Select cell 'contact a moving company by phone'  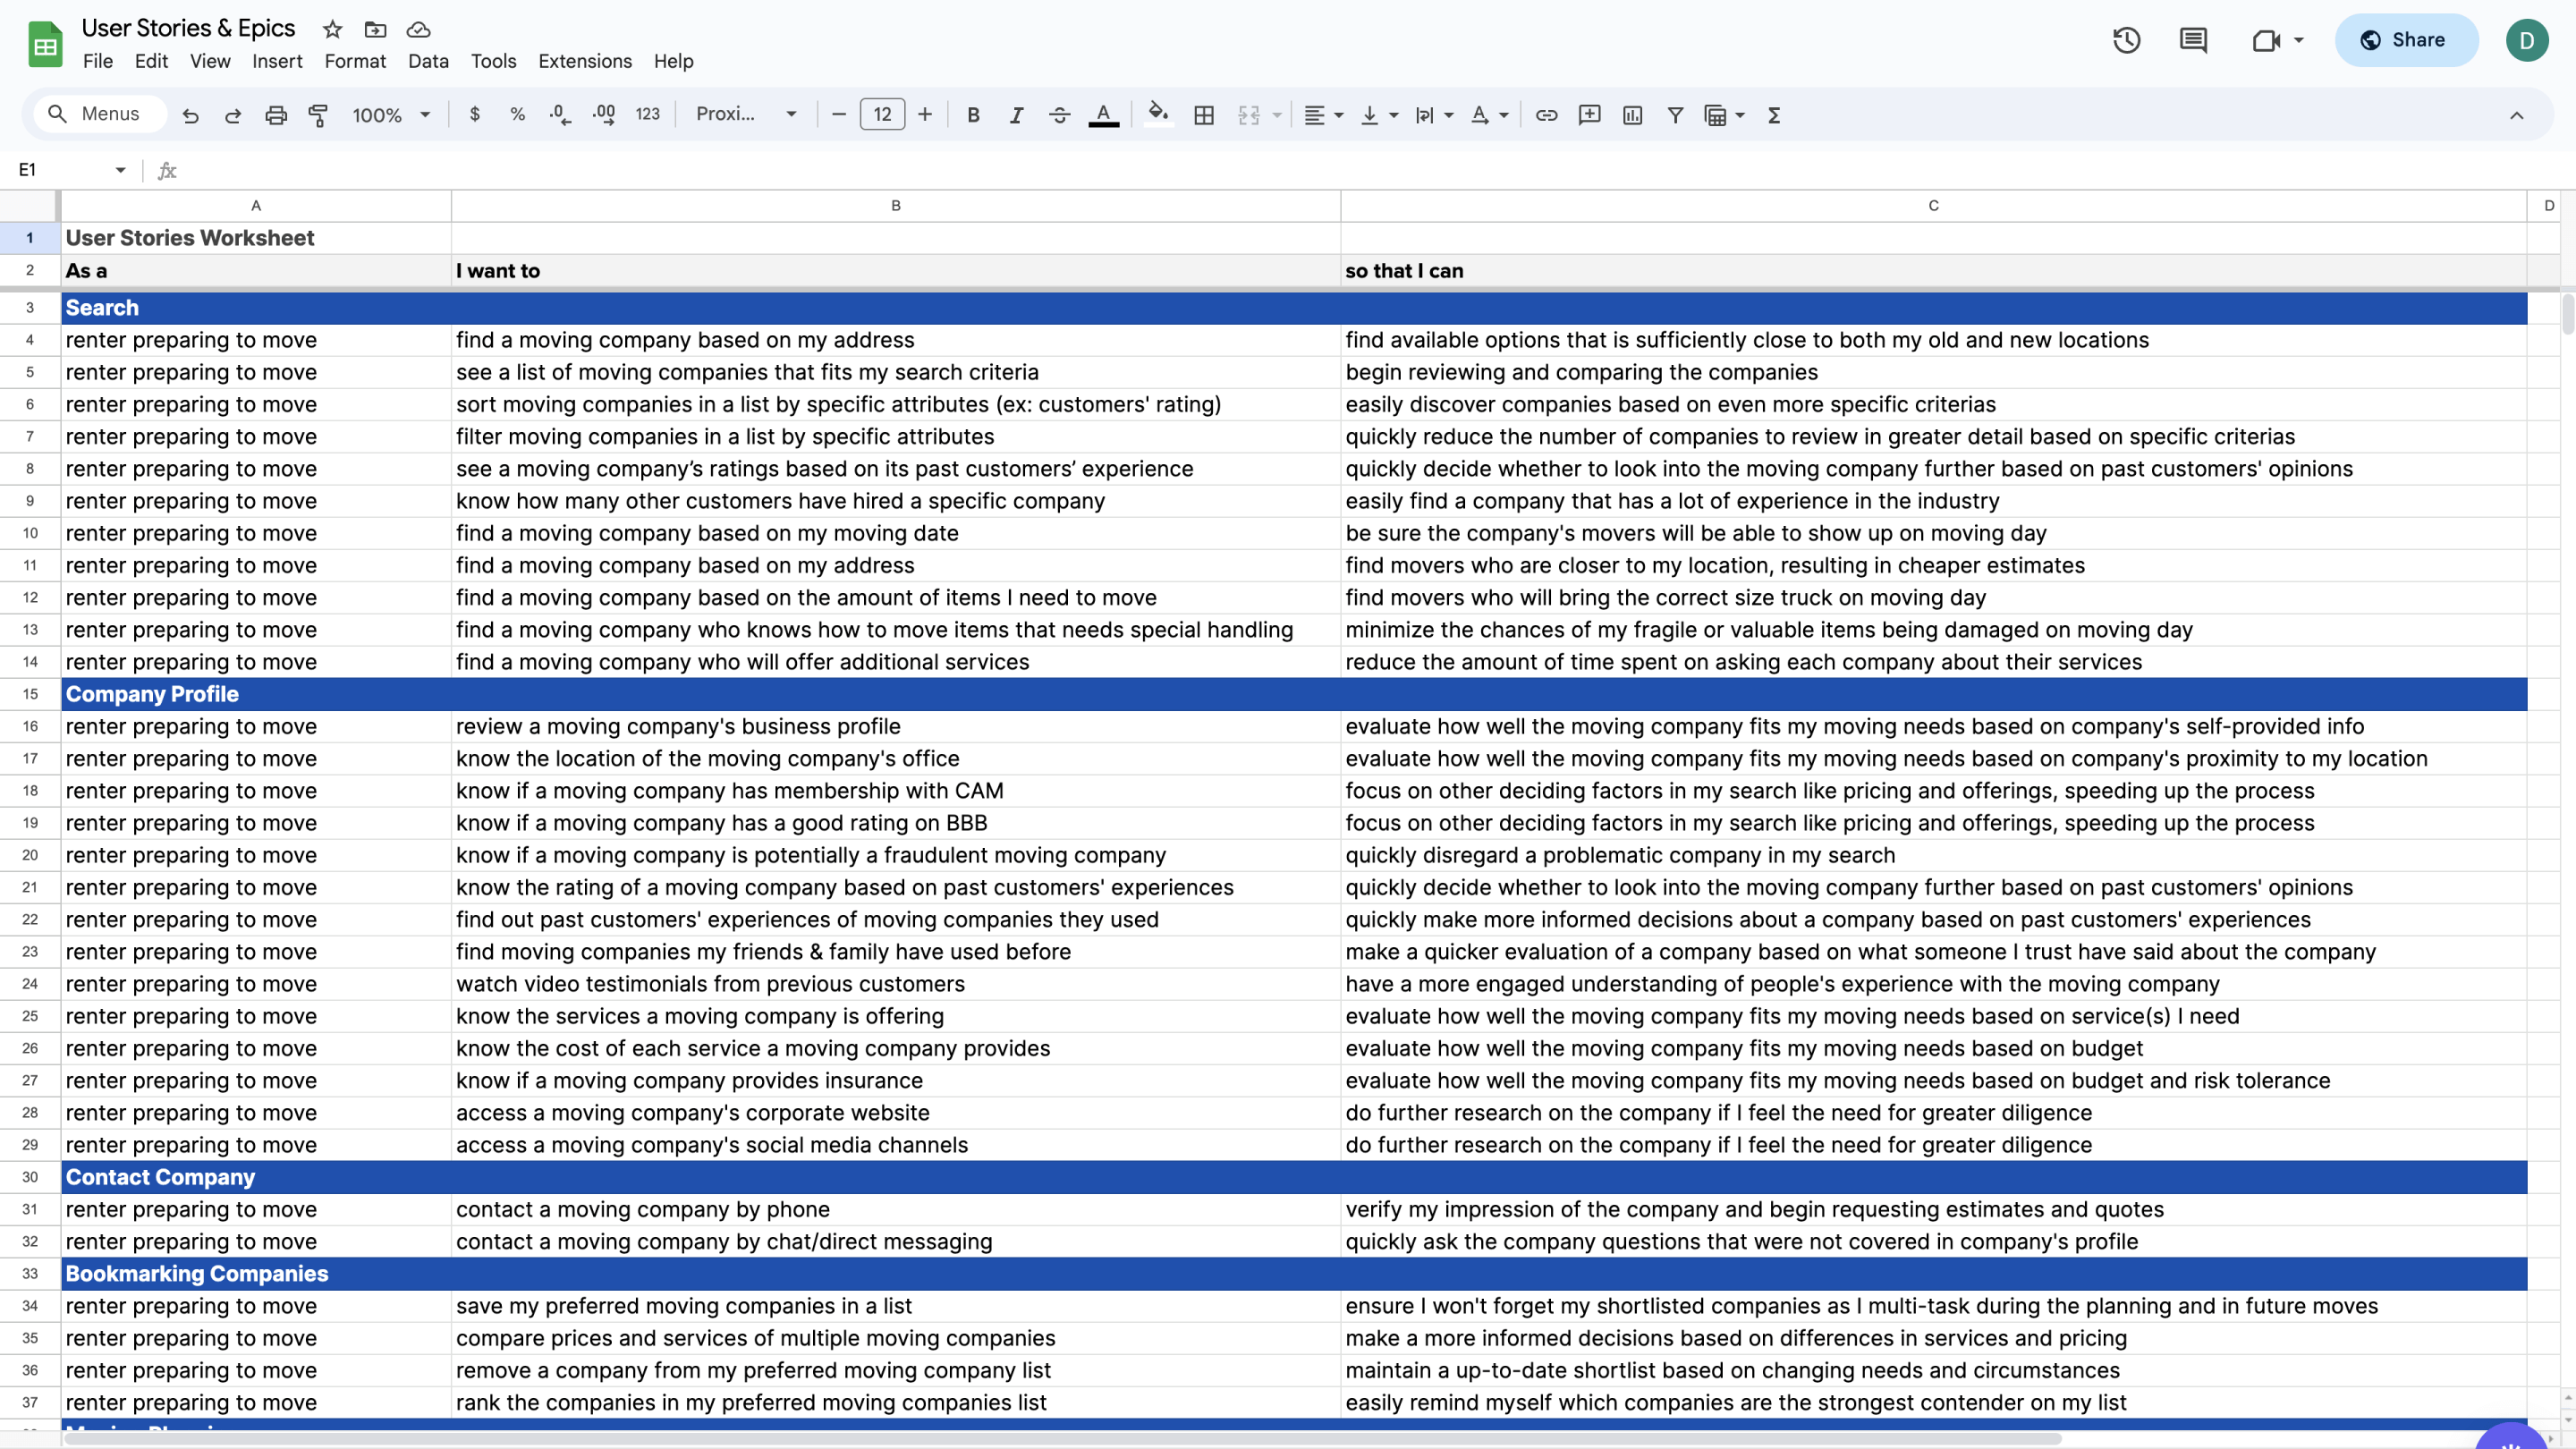pyautogui.click(x=895, y=1209)
